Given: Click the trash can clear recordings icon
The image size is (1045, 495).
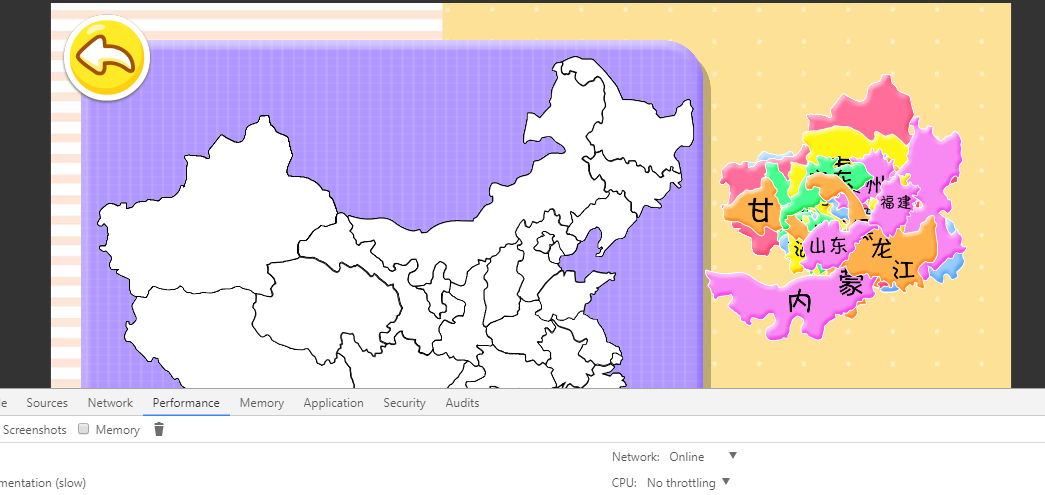Looking at the screenshot, I should (x=159, y=430).
